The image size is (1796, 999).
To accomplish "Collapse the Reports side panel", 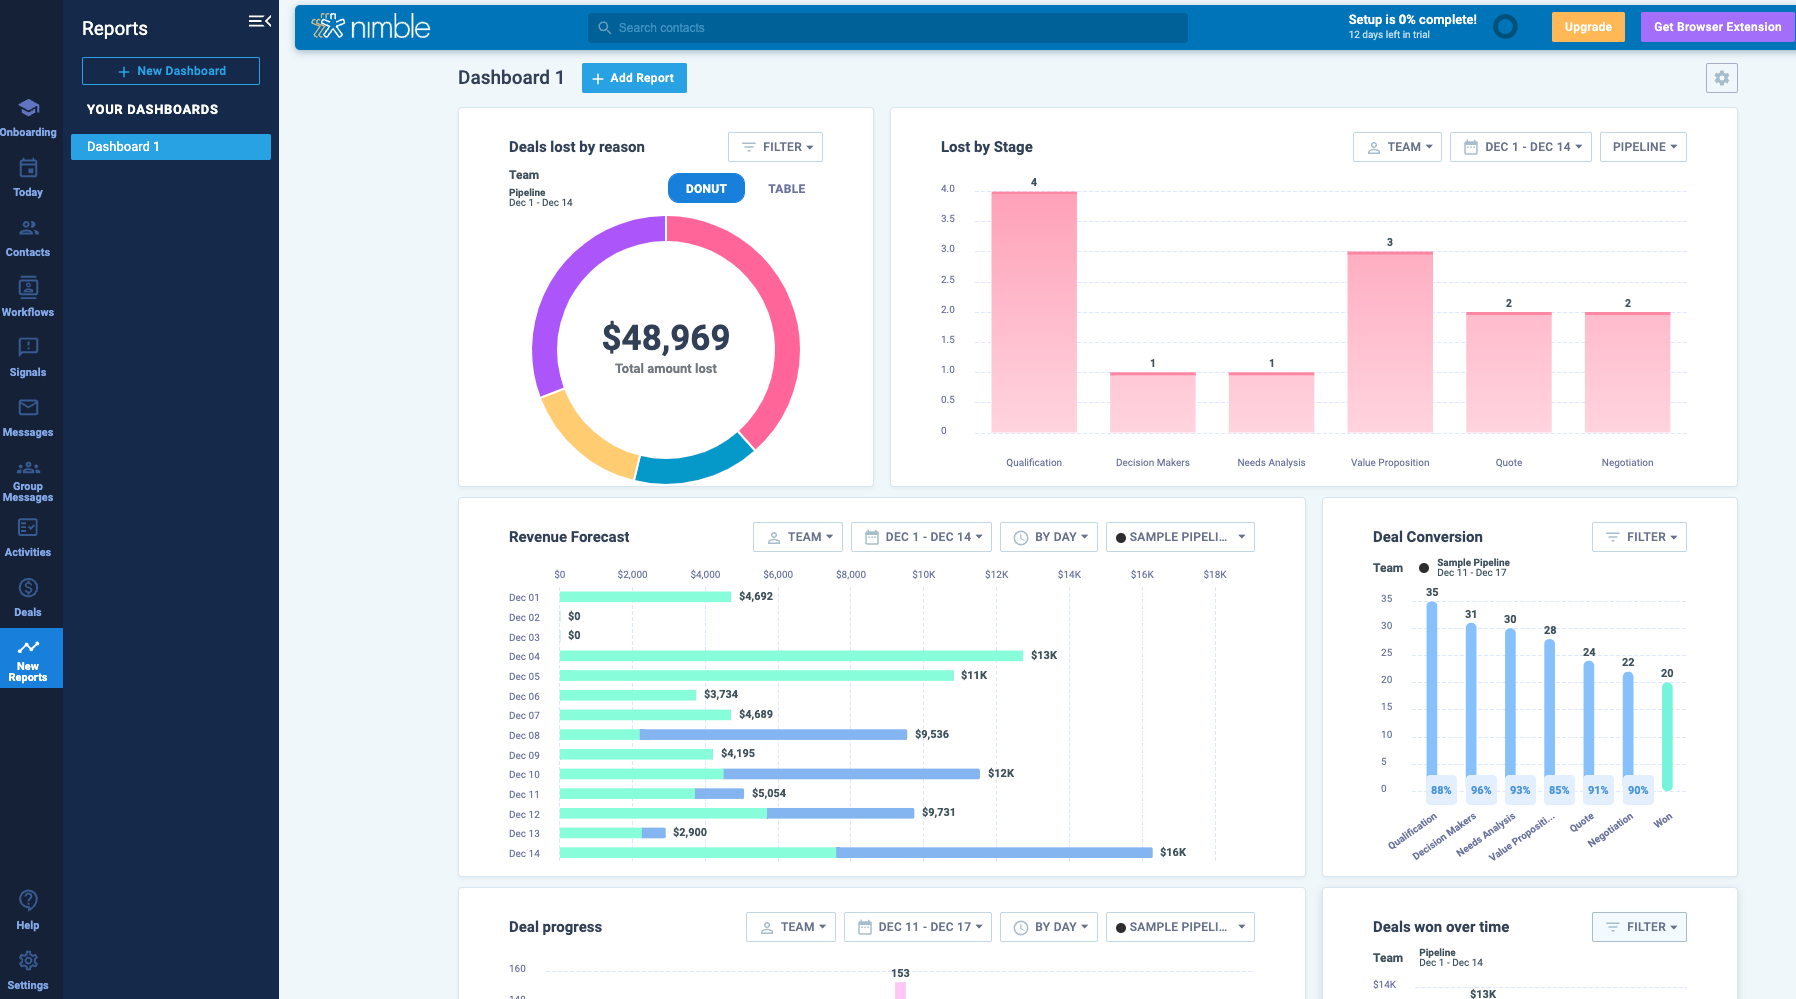I will (x=260, y=21).
